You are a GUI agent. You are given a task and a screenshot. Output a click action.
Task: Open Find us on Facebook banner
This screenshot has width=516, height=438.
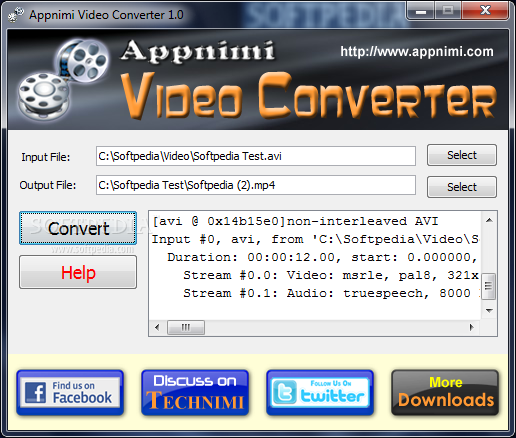[70, 393]
